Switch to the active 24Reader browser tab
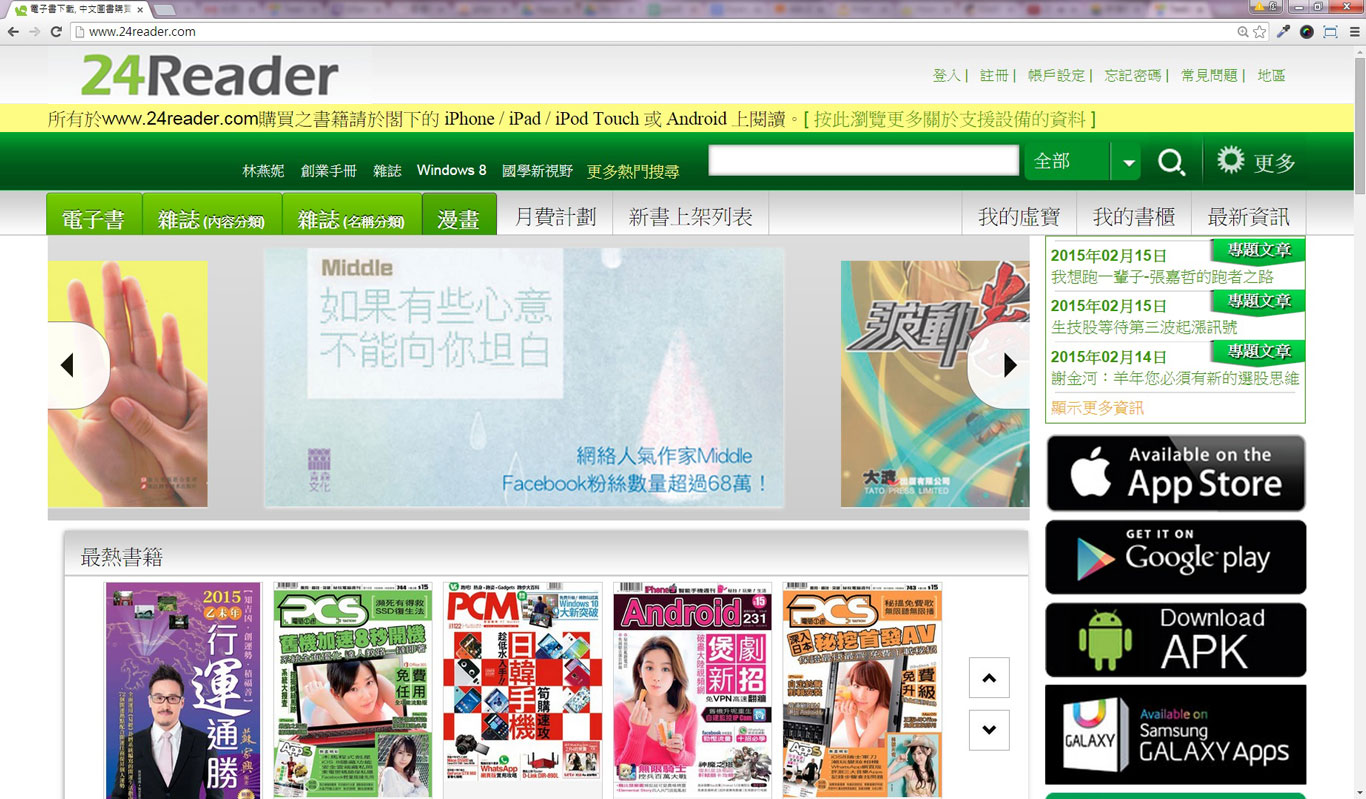Viewport: 1366px width, 799px height. (78, 9)
